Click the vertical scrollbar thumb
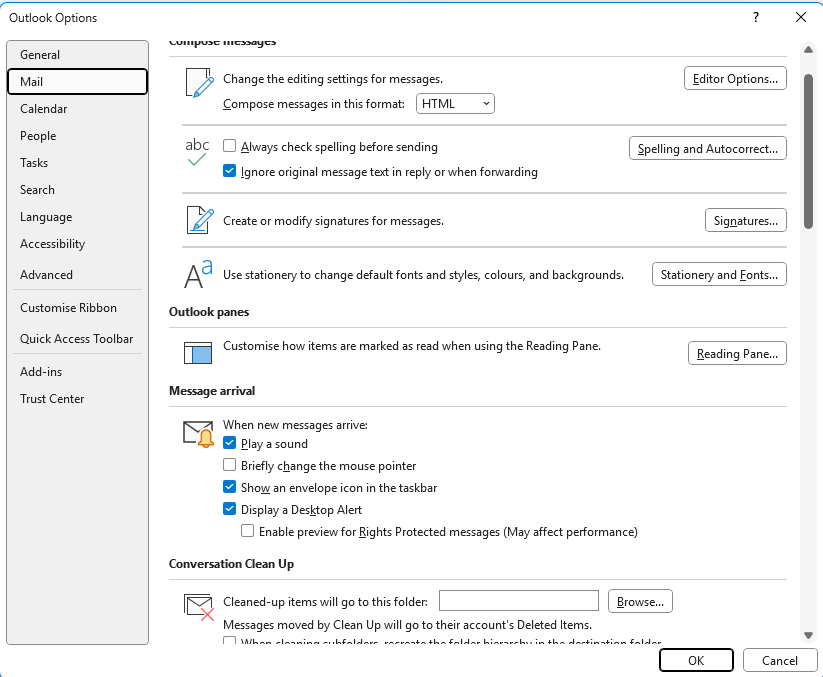The image size is (823, 677). [x=808, y=152]
